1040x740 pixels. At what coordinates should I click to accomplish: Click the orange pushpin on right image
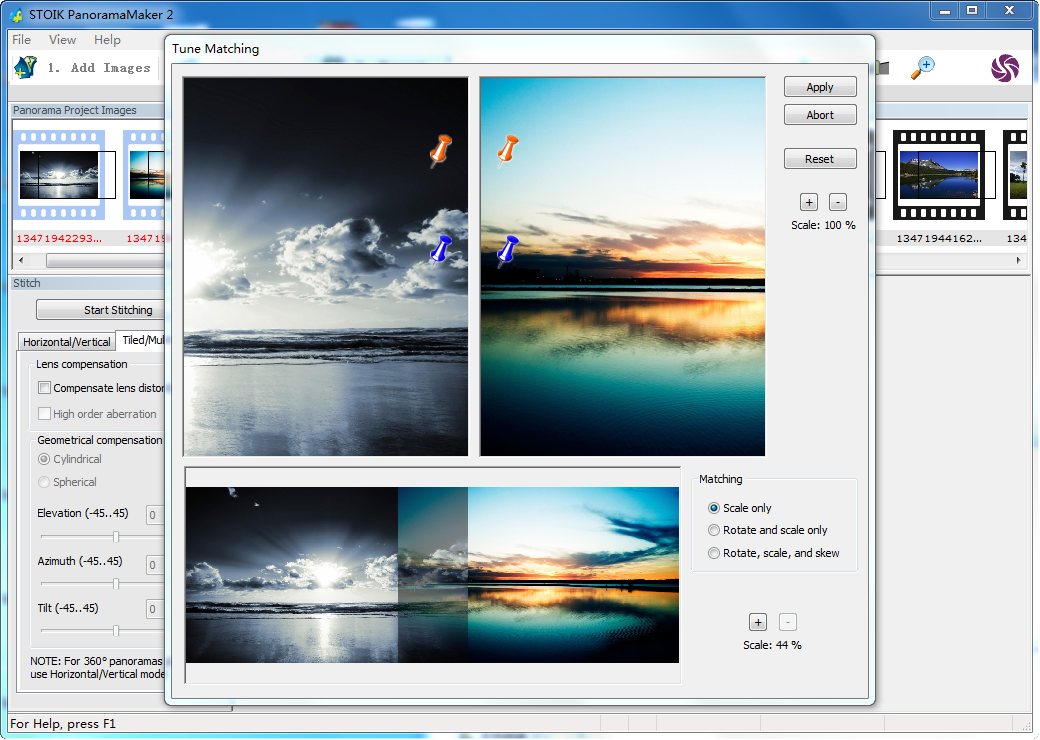coord(508,149)
